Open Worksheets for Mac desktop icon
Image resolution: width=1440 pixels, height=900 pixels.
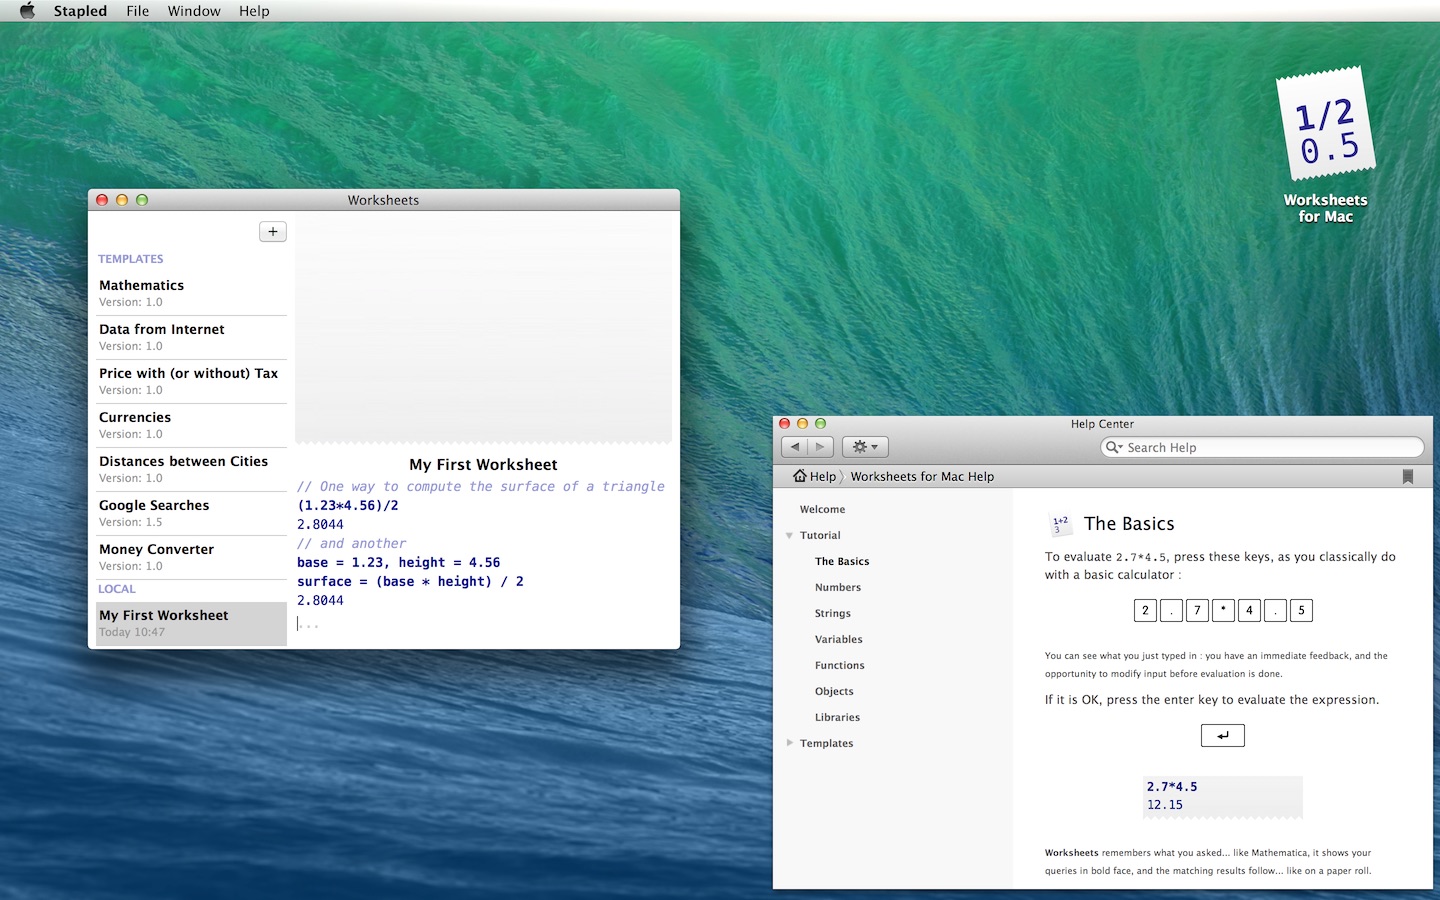pyautogui.click(x=1326, y=145)
